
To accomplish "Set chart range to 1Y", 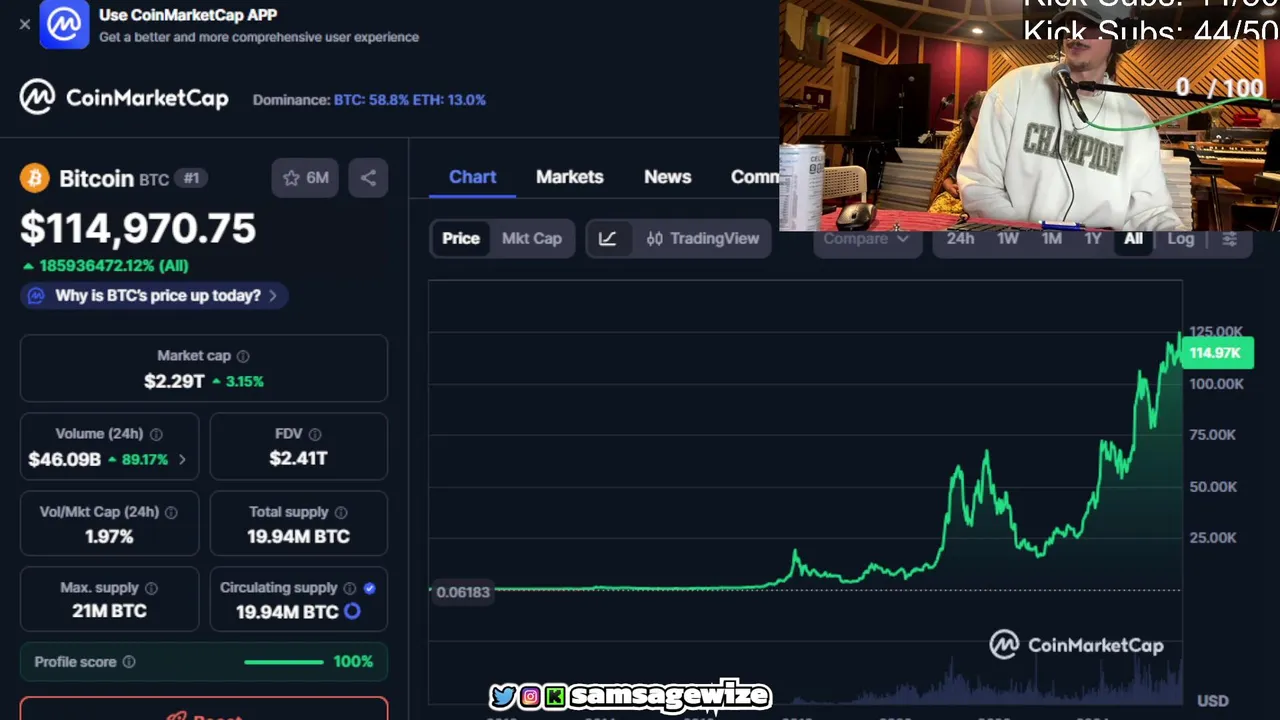I will point(1093,239).
